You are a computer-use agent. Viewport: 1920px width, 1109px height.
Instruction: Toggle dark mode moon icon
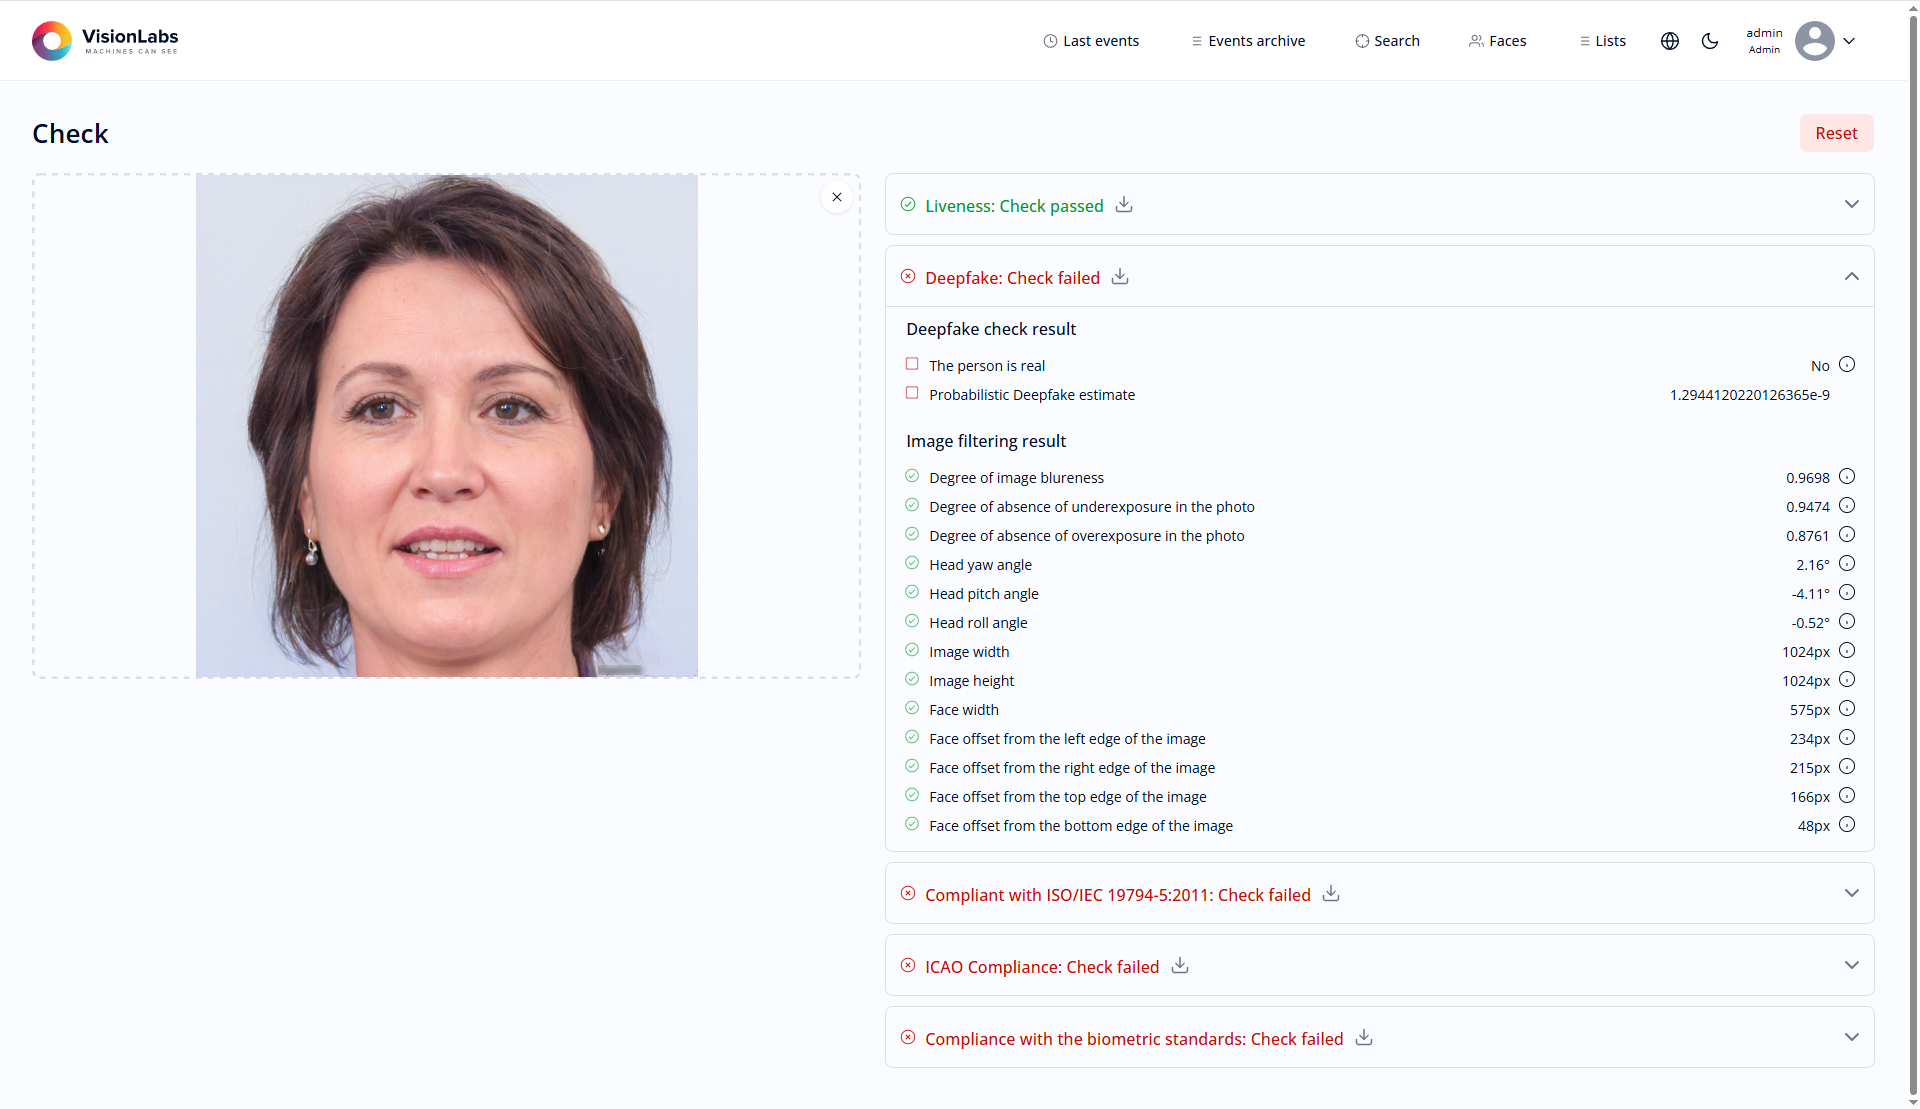click(x=1710, y=41)
